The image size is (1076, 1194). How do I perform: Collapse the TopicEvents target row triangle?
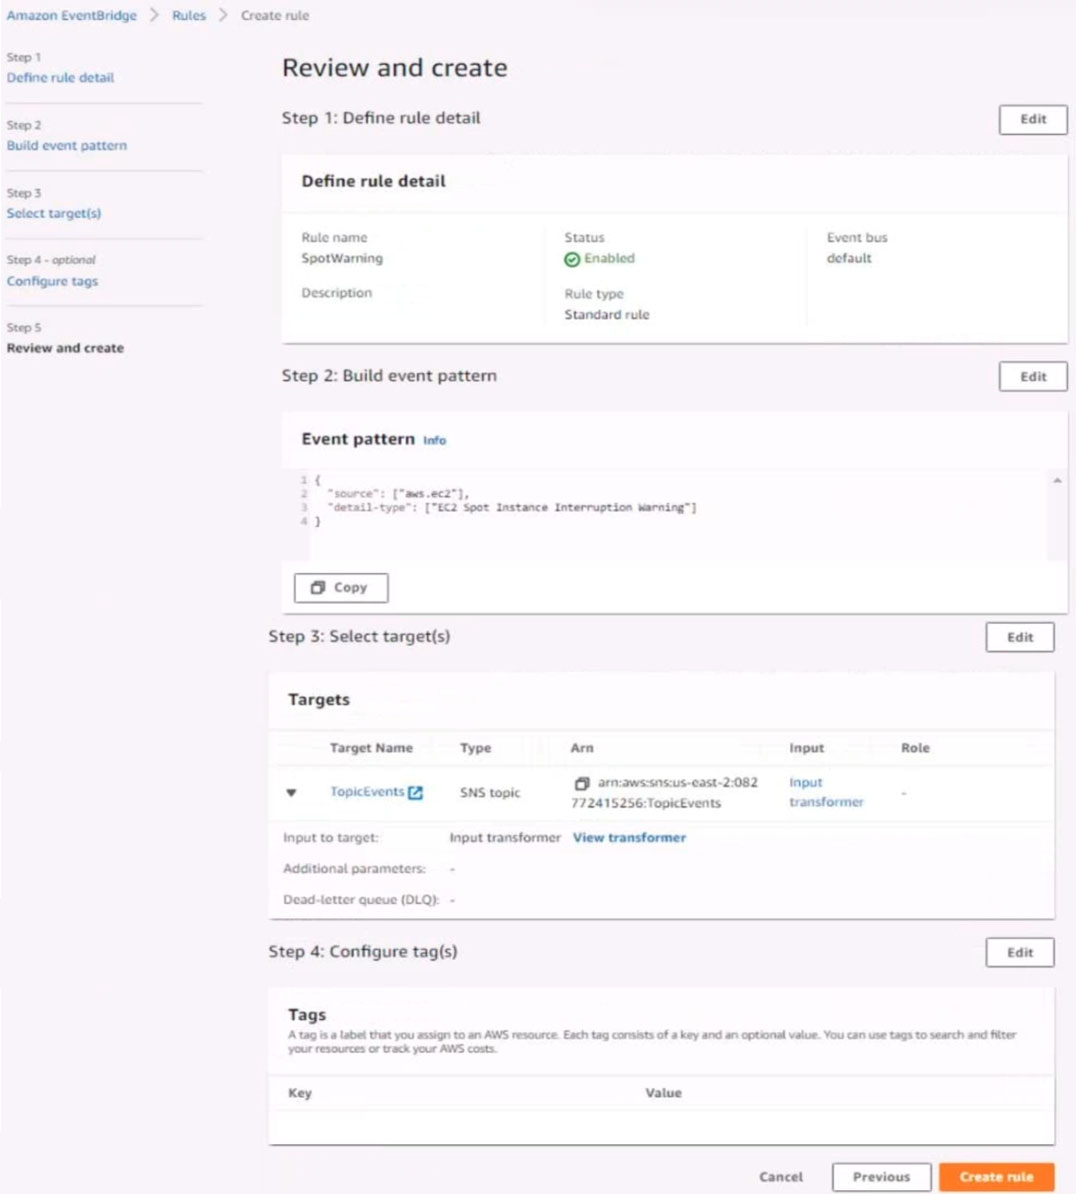click(x=291, y=793)
